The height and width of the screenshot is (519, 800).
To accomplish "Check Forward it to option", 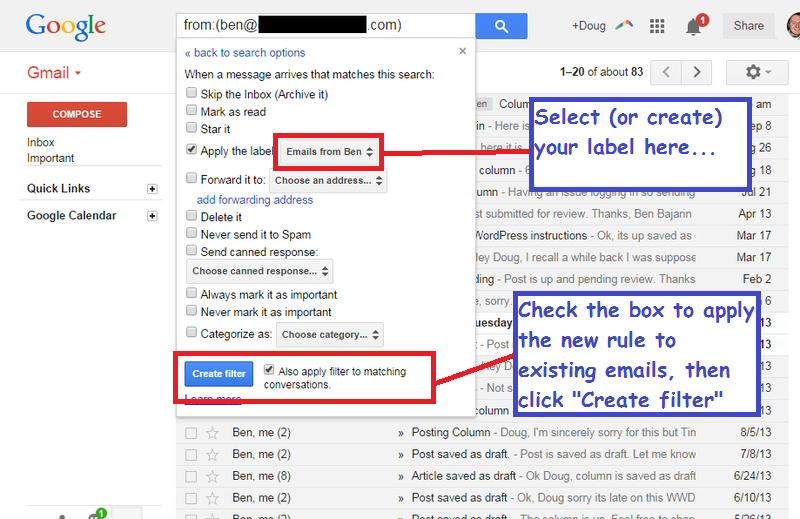I will [191, 178].
